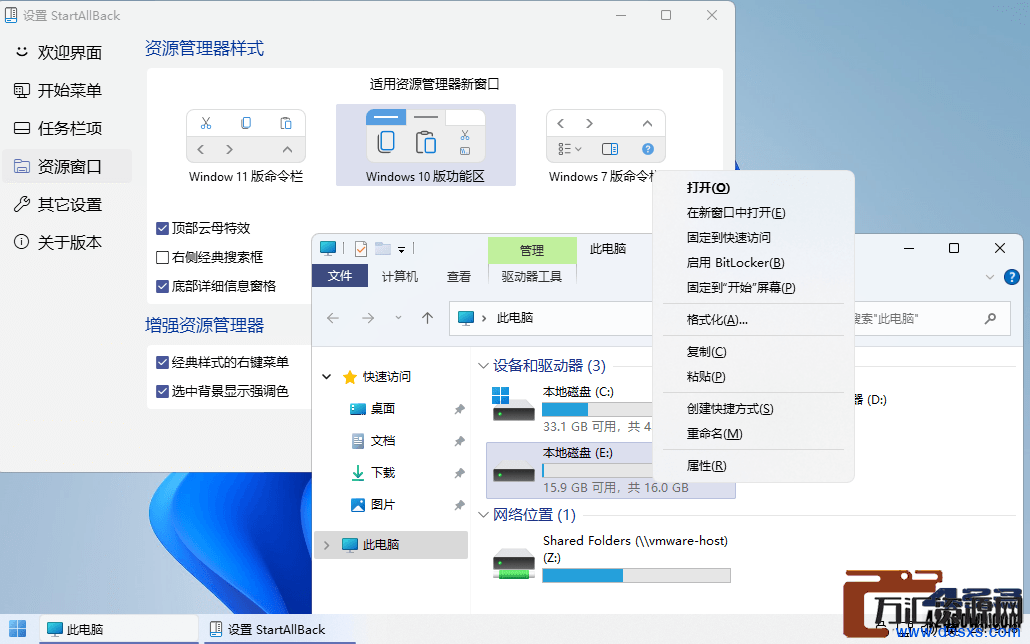The width and height of the screenshot is (1030, 644).
Task: Click the search magnifier icon in Explorer
Action: [991, 319]
